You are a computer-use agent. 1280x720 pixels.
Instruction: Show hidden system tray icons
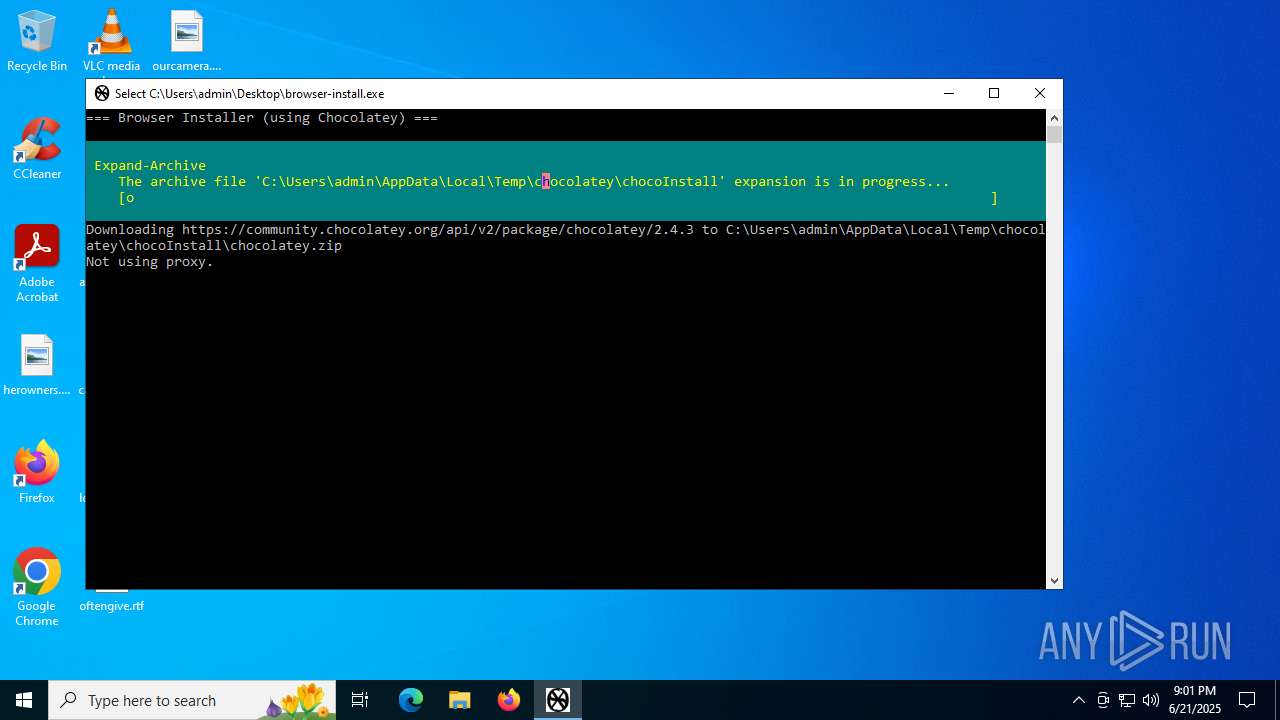click(x=1078, y=700)
